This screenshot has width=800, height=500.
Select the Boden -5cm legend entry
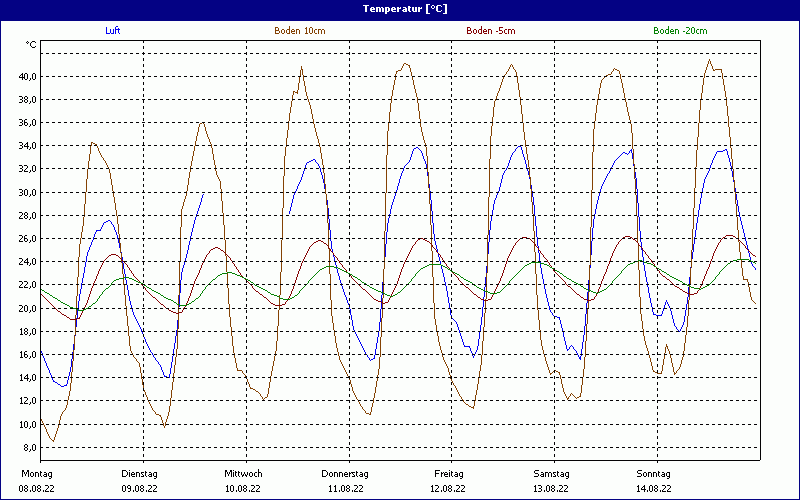491,31
